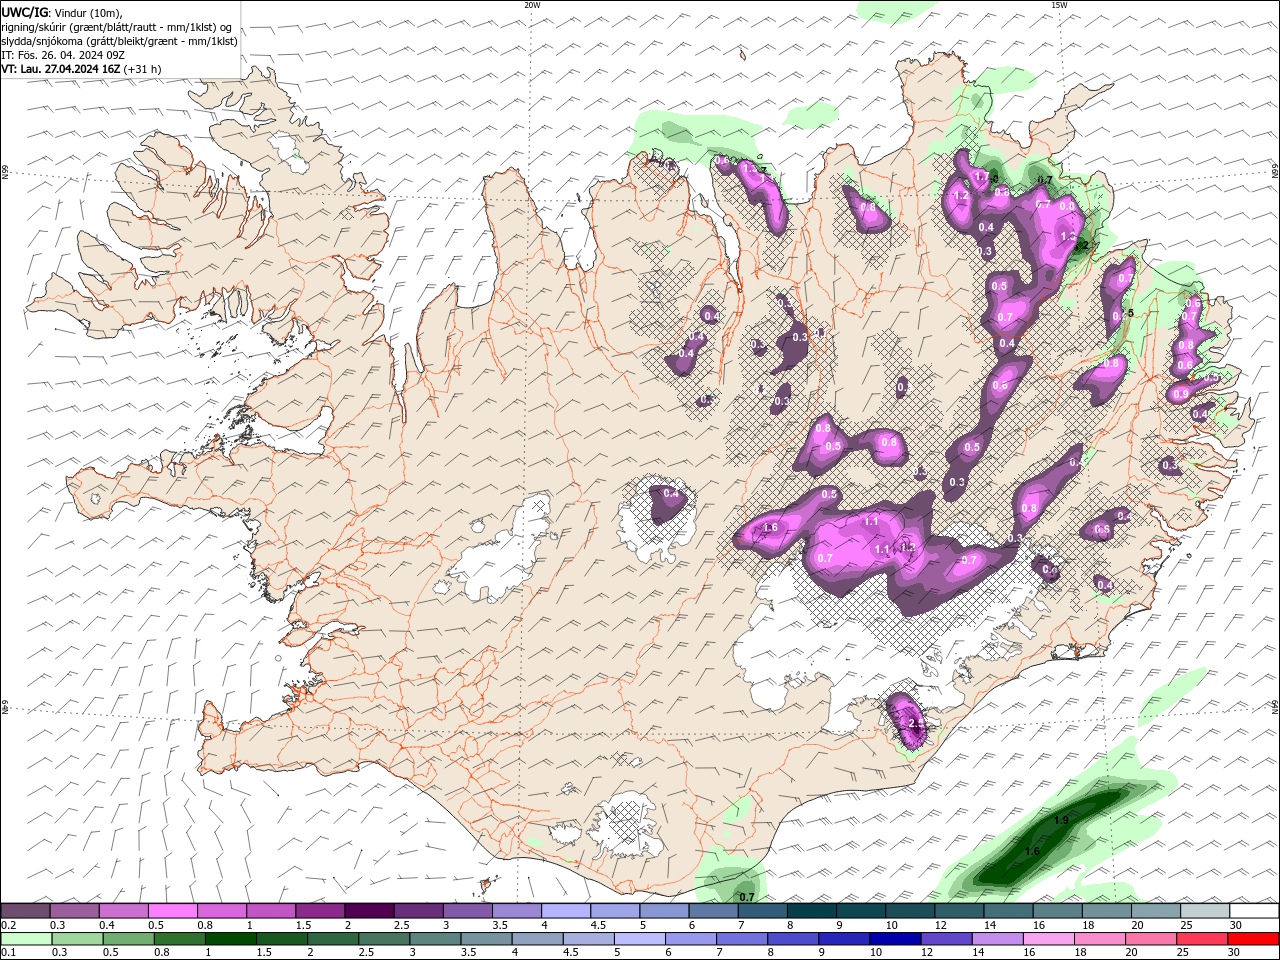Click the red swatch labeled 30 on rain scale

point(1253,939)
